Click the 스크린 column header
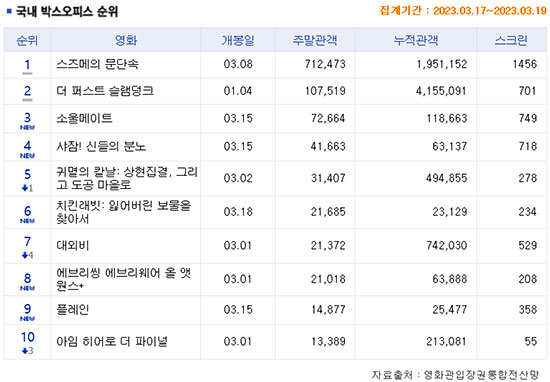The height and width of the screenshot is (382, 550). click(x=511, y=40)
